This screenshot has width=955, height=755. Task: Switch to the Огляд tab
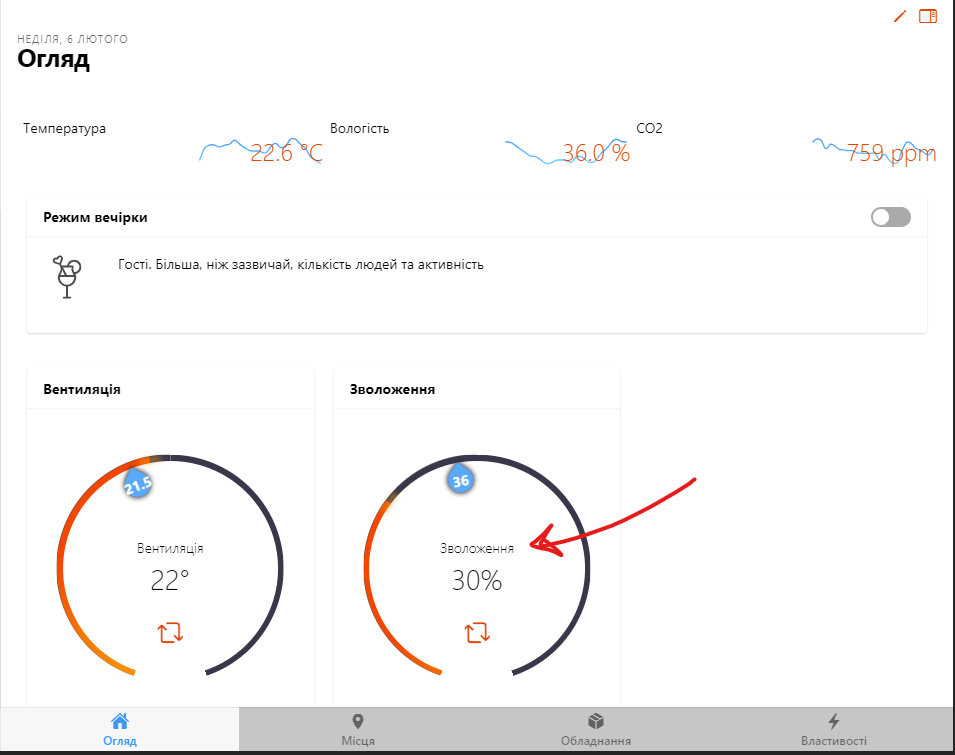pyautogui.click(x=120, y=729)
